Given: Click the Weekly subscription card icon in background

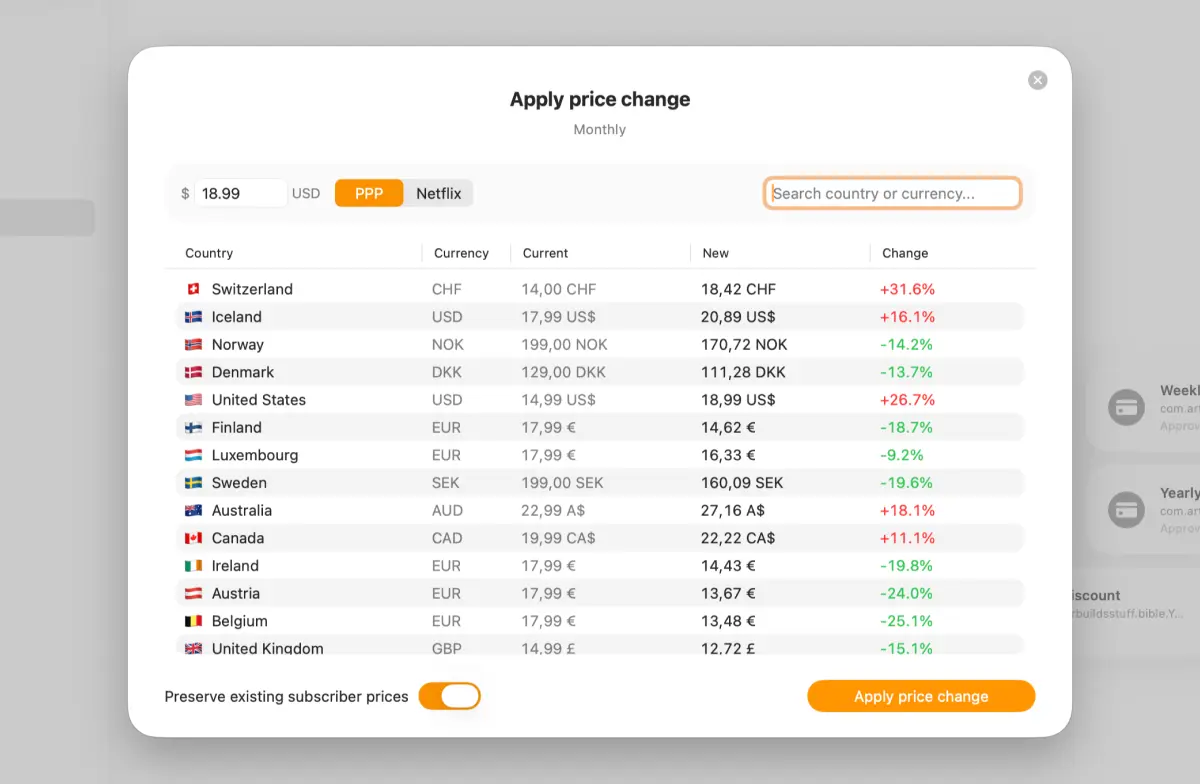Looking at the screenshot, I should tap(1126, 408).
